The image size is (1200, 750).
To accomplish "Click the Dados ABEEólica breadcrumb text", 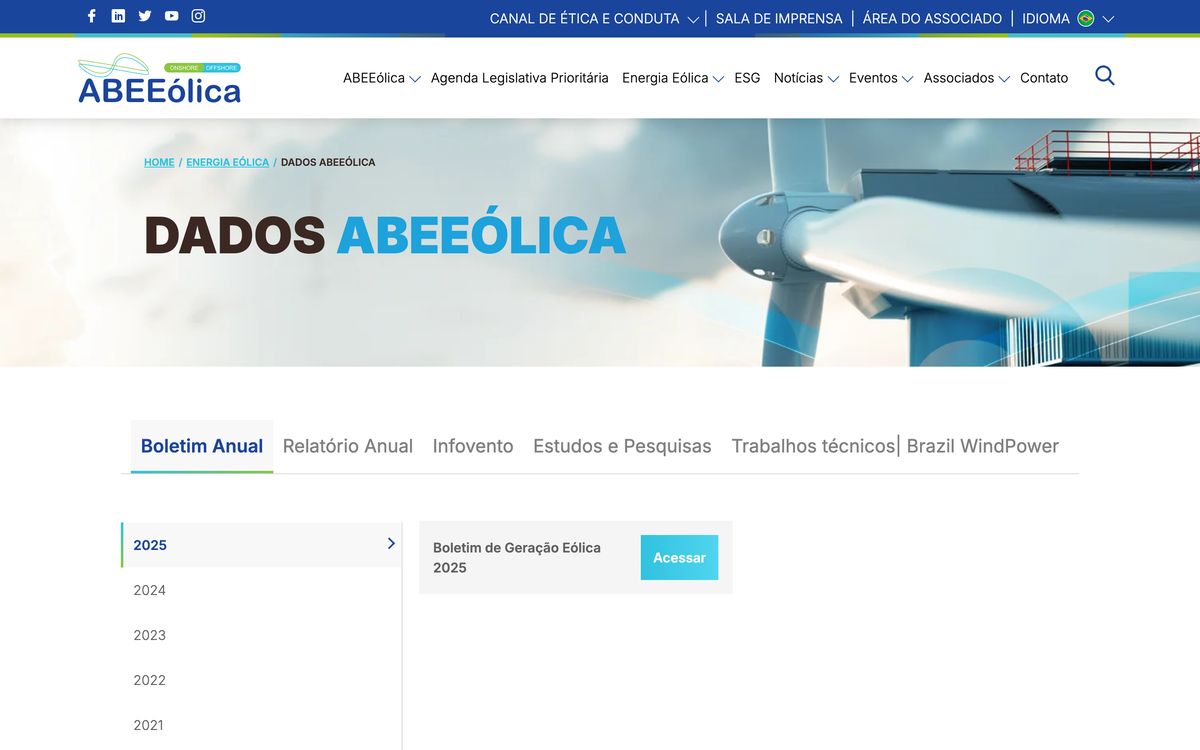I will 328,162.
